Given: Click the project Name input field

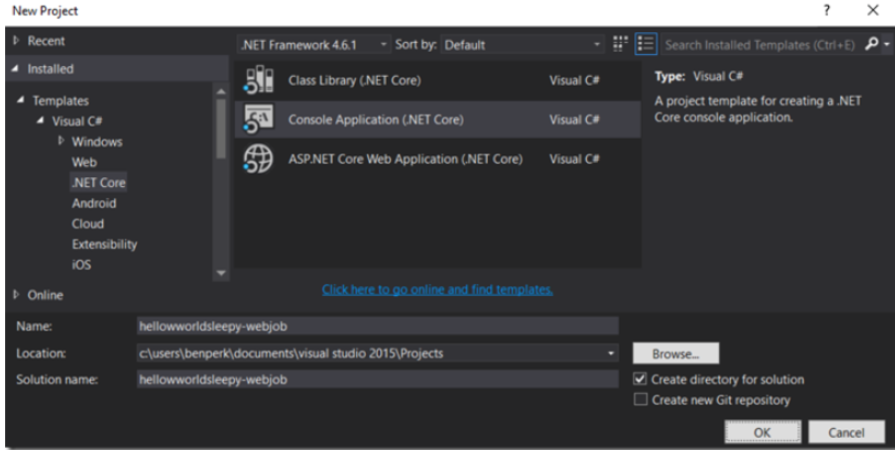Looking at the screenshot, I should pos(377,325).
